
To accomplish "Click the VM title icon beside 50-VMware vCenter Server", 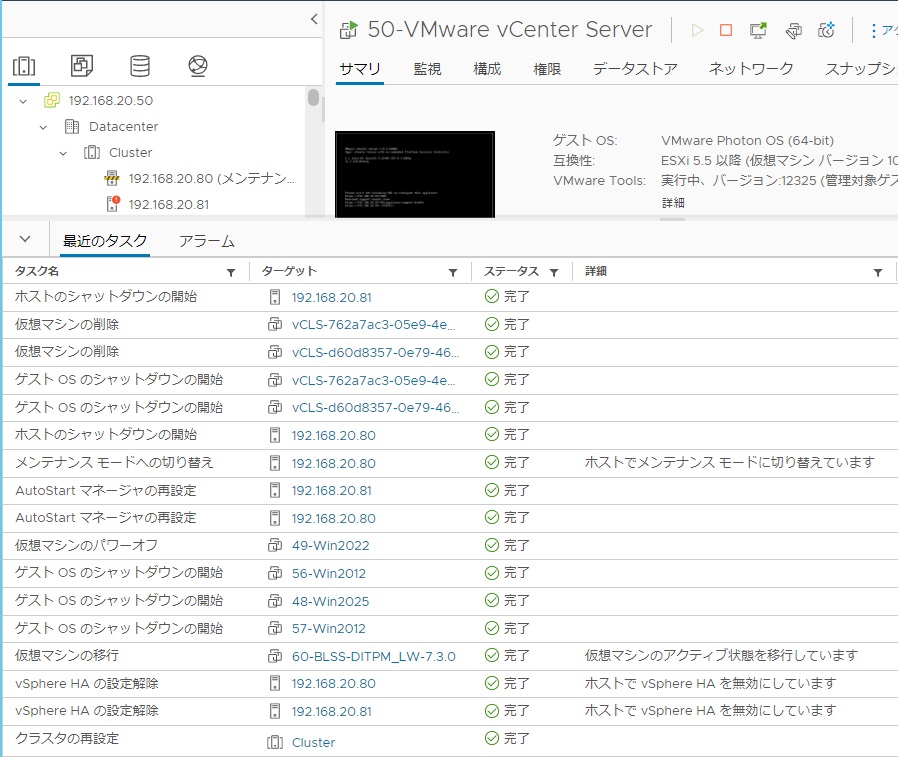I will tap(349, 30).
